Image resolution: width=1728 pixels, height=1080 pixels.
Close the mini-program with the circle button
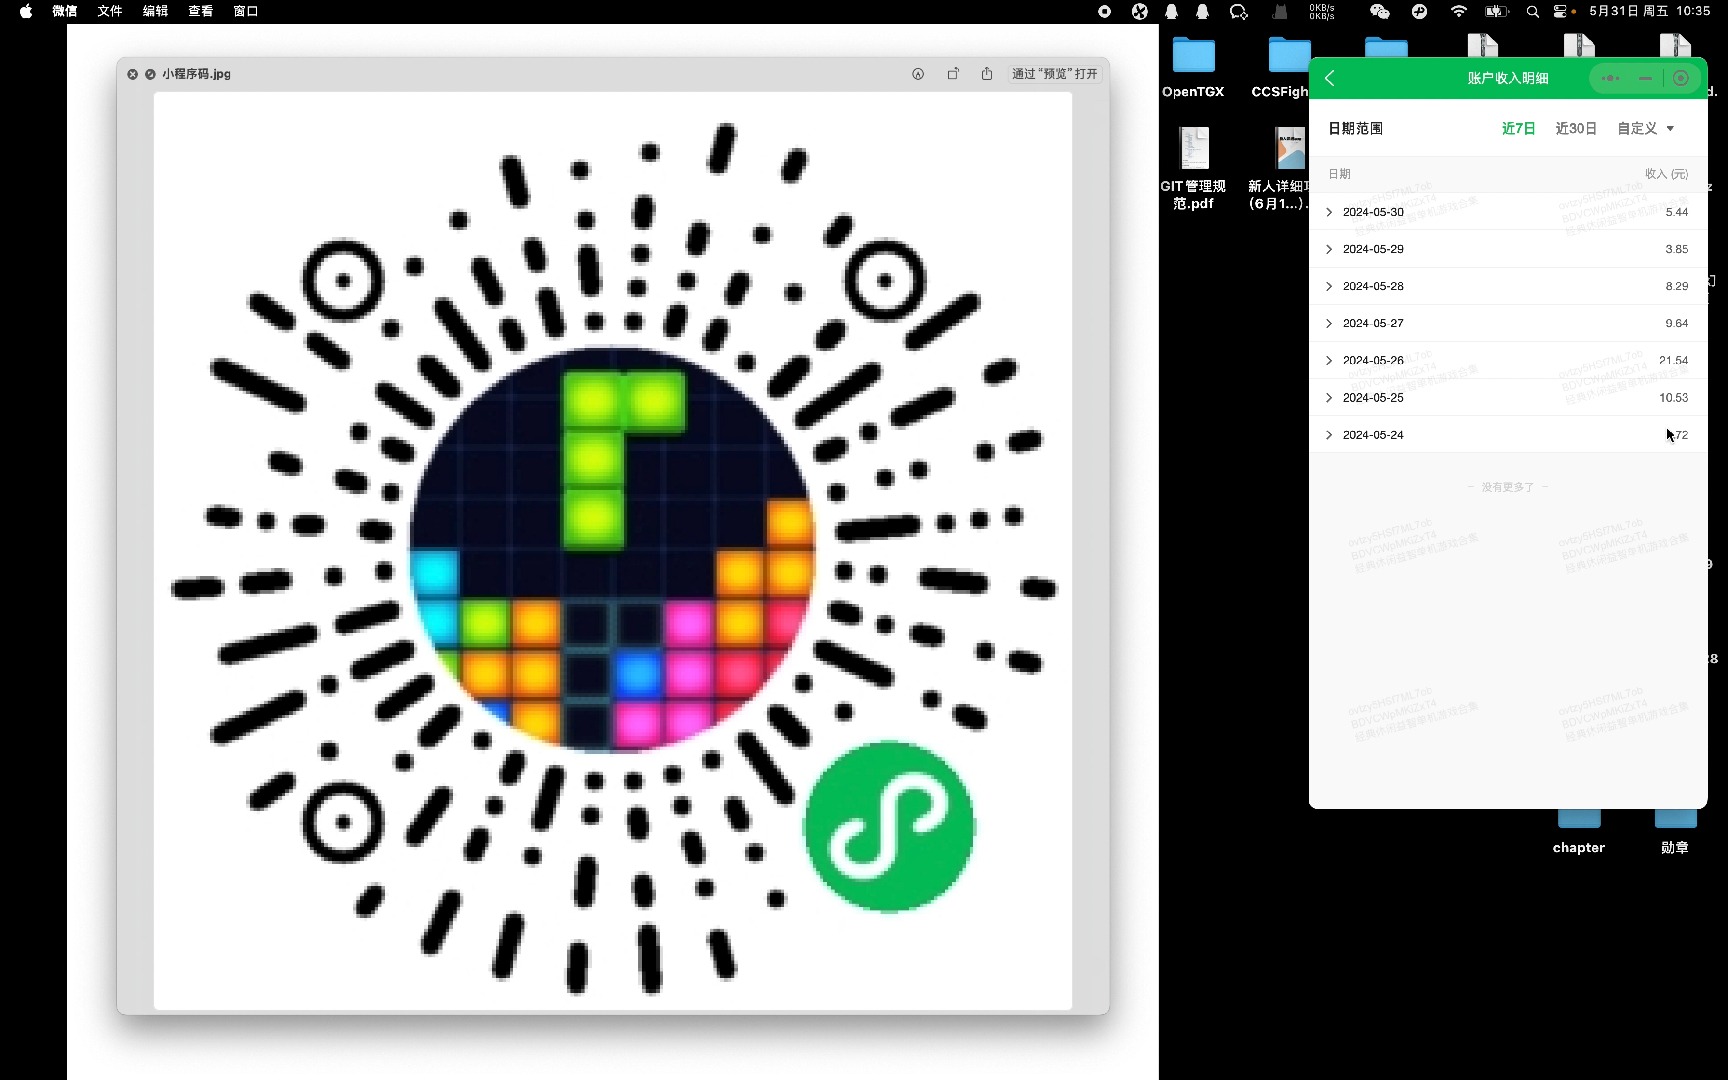[x=1680, y=78]
